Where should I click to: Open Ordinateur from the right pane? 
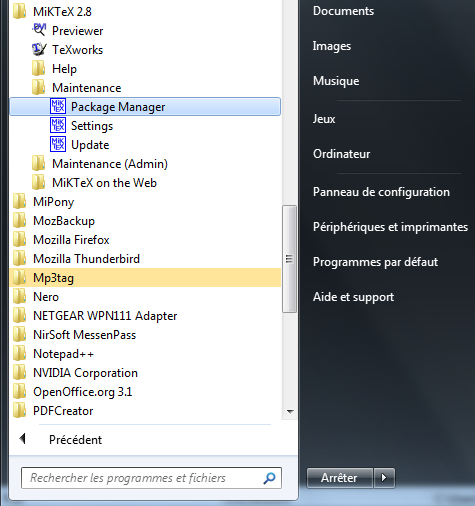[x=341, y=154]
